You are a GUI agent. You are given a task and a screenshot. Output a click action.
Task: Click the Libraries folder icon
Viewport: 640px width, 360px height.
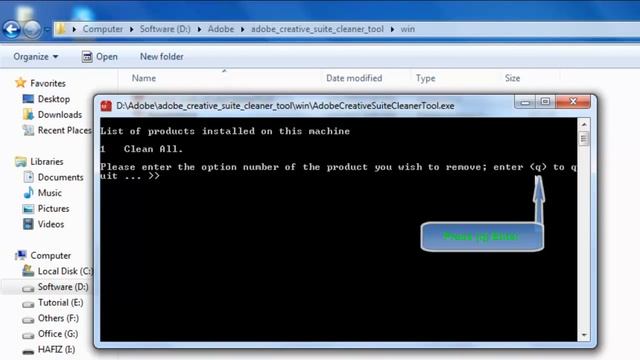(20, 162)
